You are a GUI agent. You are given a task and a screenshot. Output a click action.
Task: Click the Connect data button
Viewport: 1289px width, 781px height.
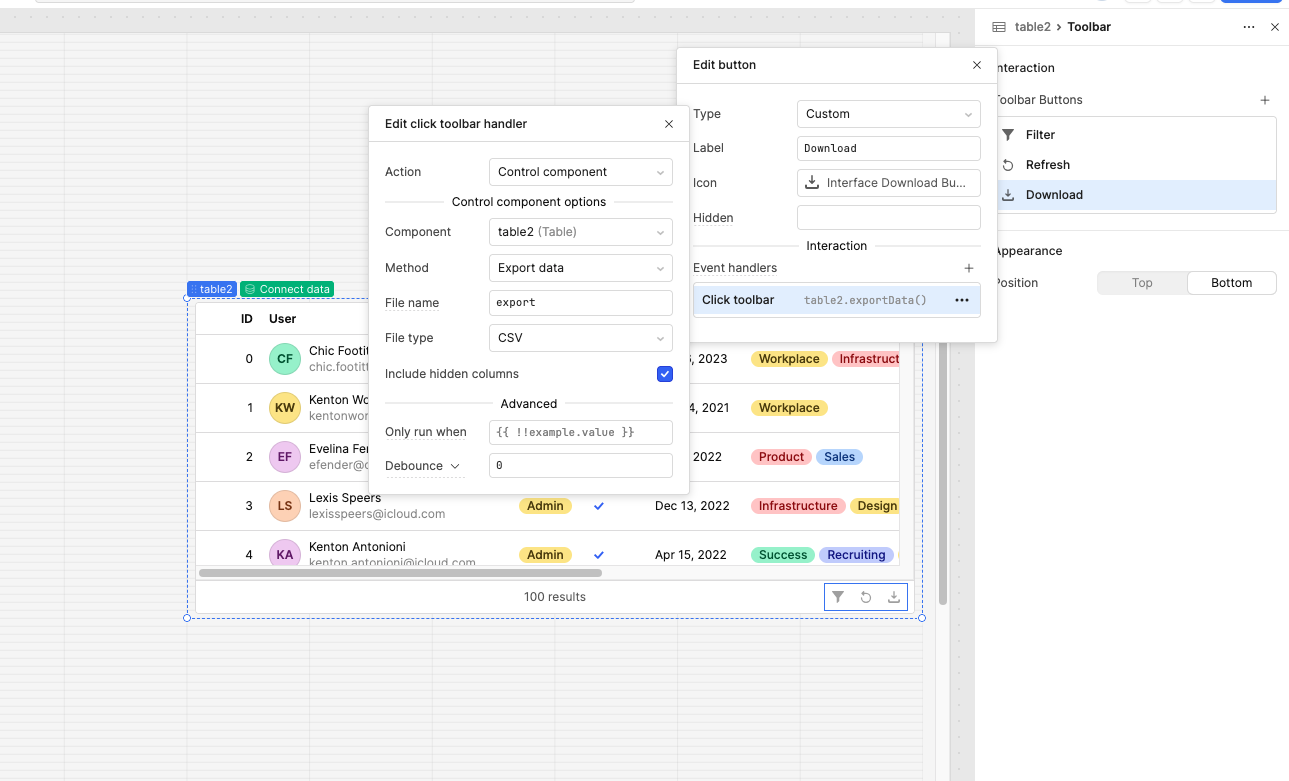(287, 289)
